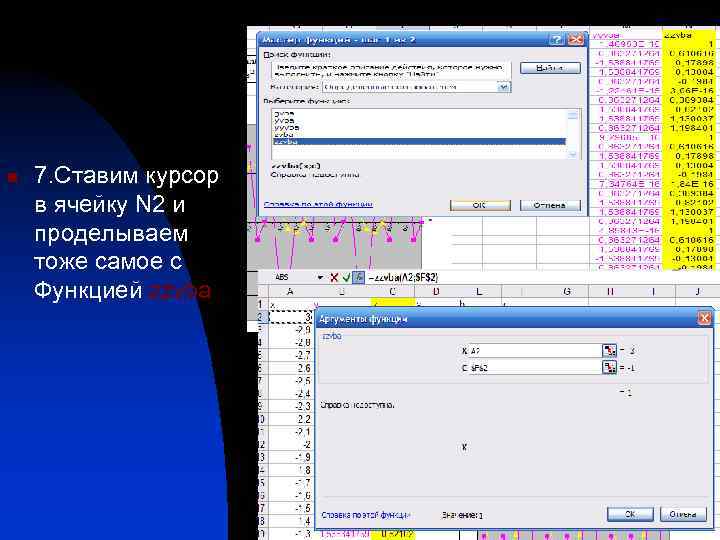Select column C header
Screen dimensions: 720x540
(393, 292)
